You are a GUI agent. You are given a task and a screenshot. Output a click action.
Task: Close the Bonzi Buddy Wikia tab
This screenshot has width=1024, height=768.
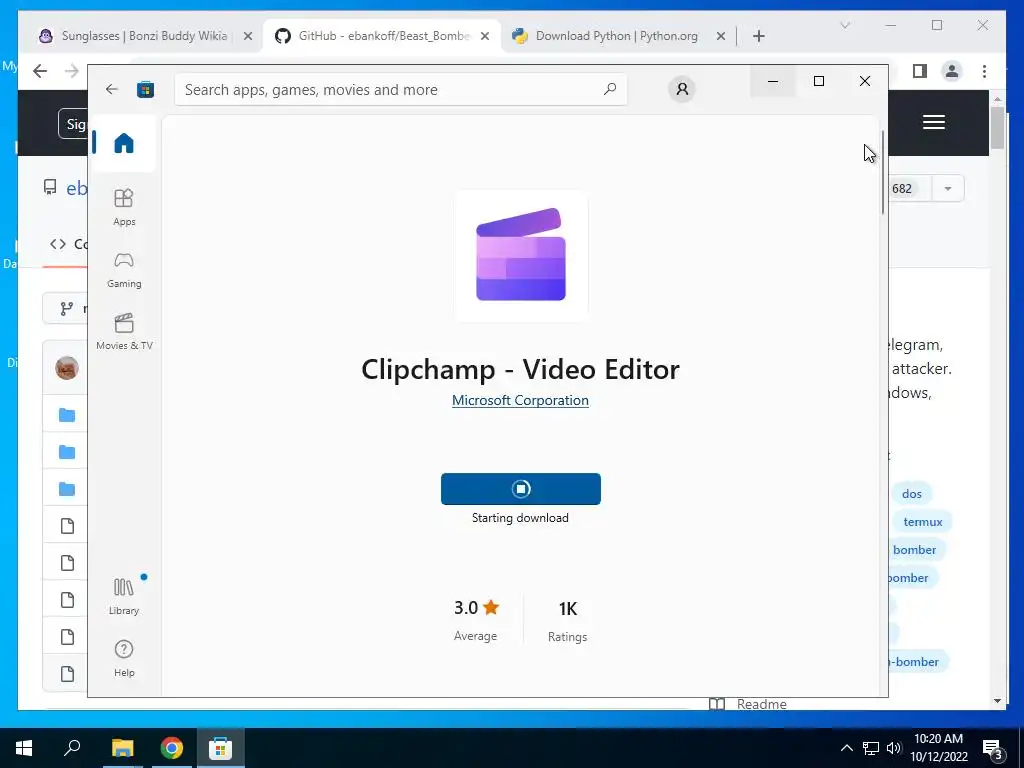pyautogui.click(x=248, y=37)
